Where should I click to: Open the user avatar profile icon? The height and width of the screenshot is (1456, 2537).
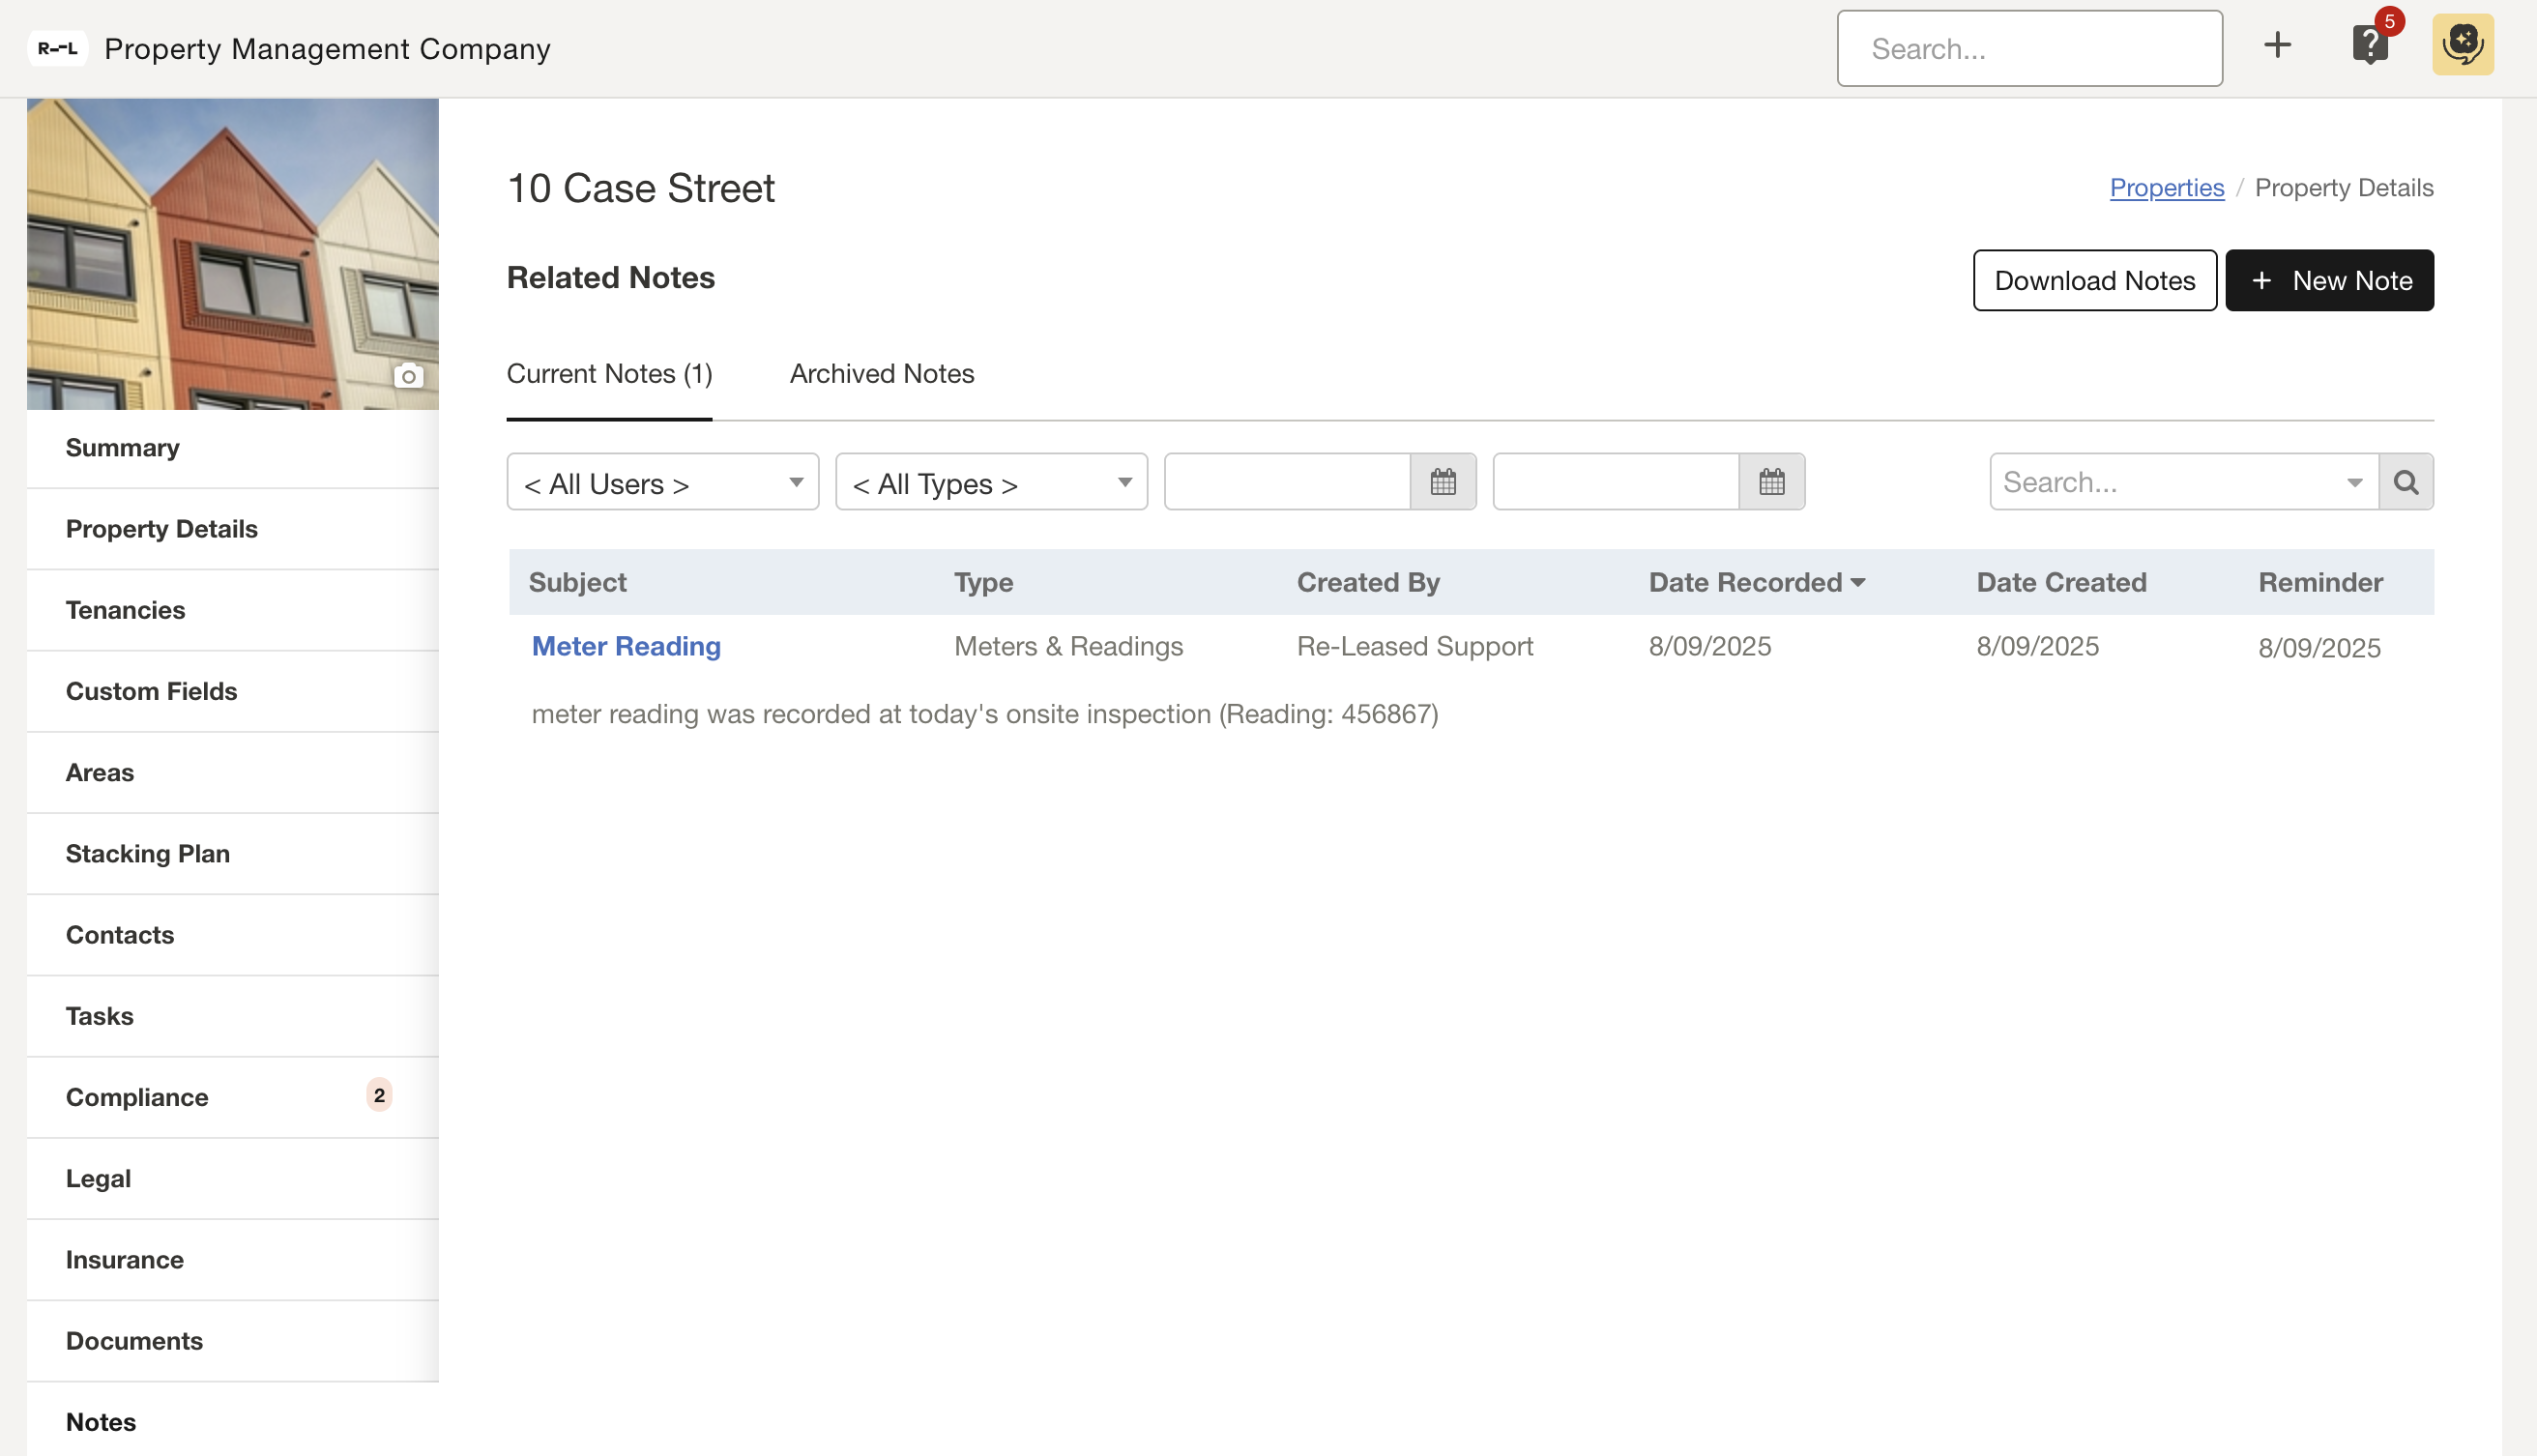2462,45
